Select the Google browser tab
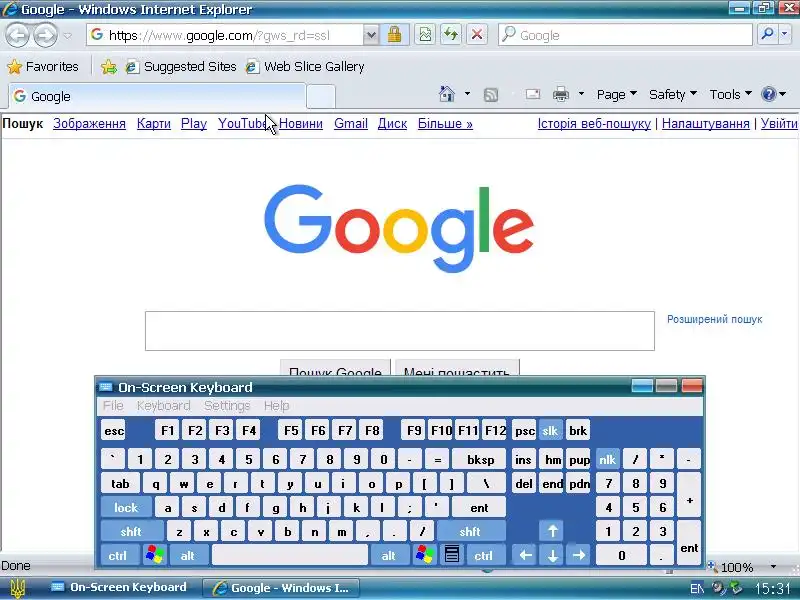This screenshot has width=800, height=600. [157, 96]
